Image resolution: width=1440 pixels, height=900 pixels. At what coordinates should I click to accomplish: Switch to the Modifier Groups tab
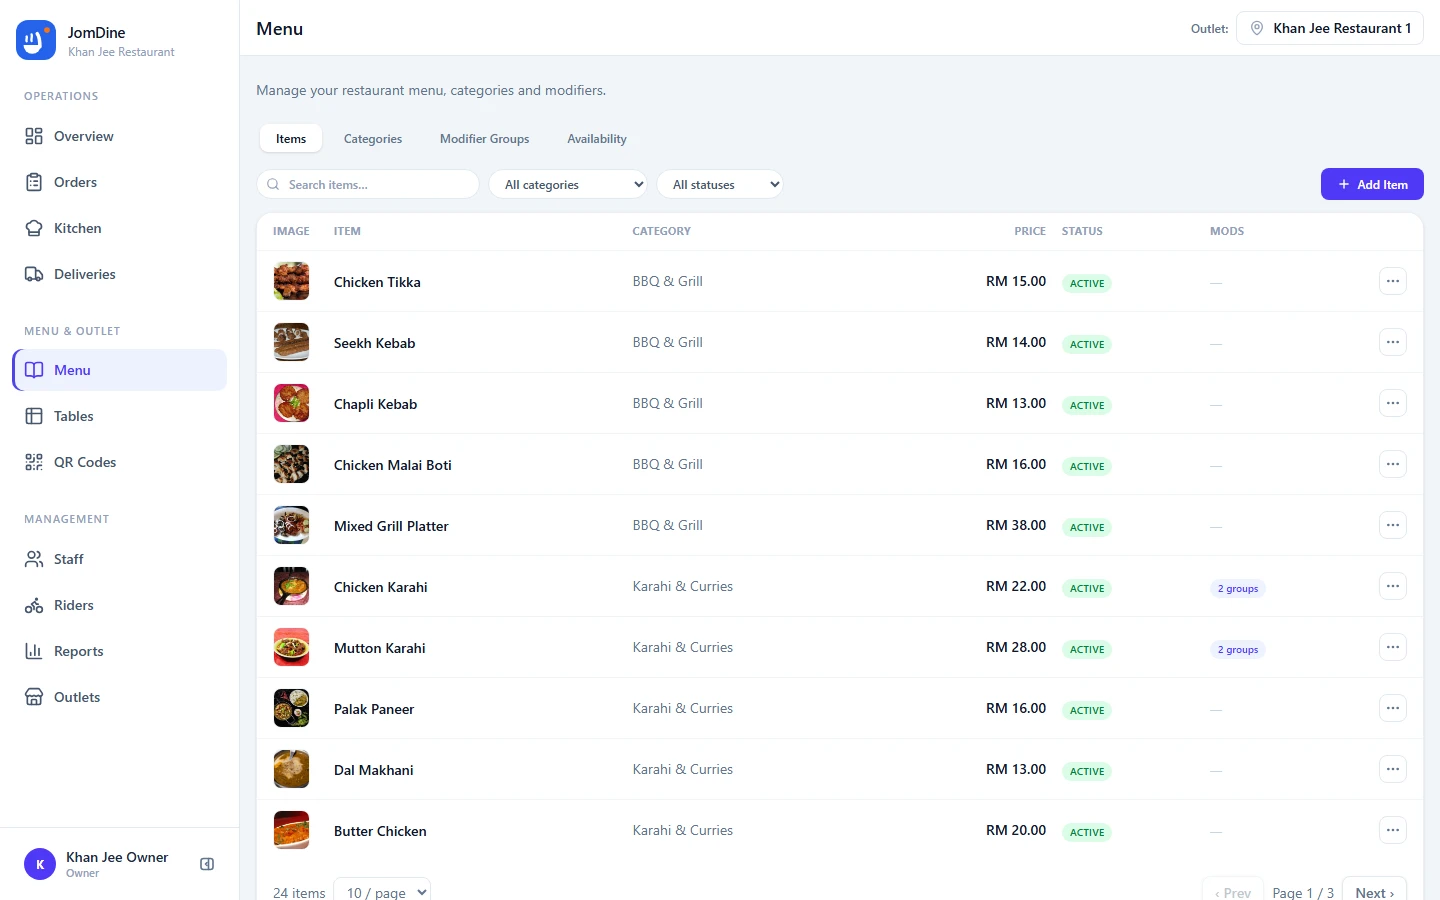(x=485, y=139)
